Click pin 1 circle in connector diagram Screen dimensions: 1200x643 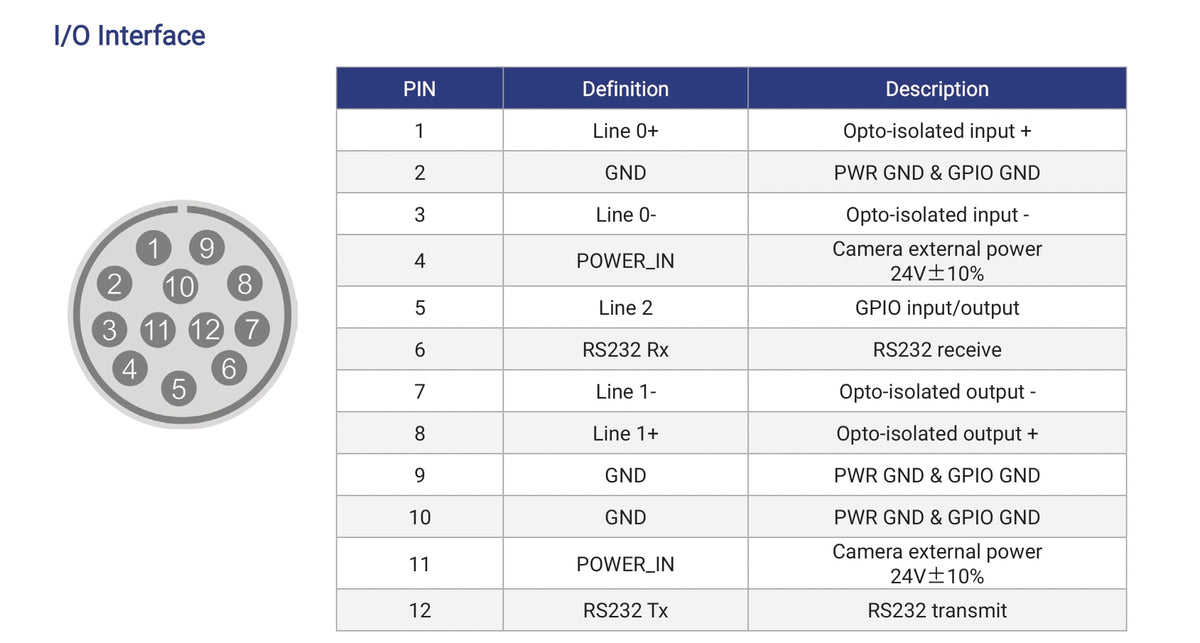(153, 248)
